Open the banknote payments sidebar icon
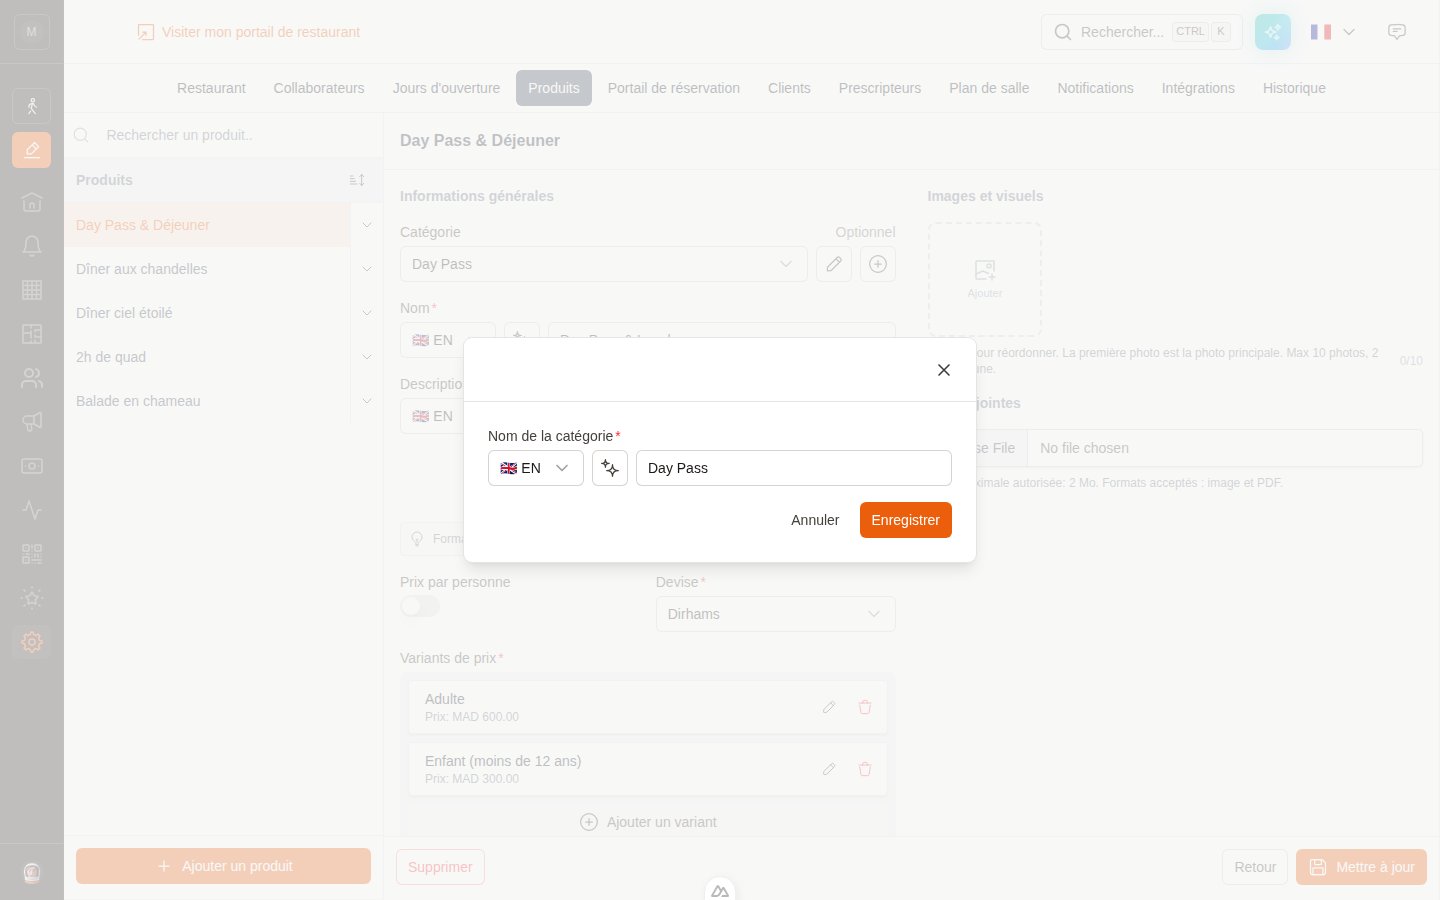Screen dimensions: 1440x900 point(32,466)
